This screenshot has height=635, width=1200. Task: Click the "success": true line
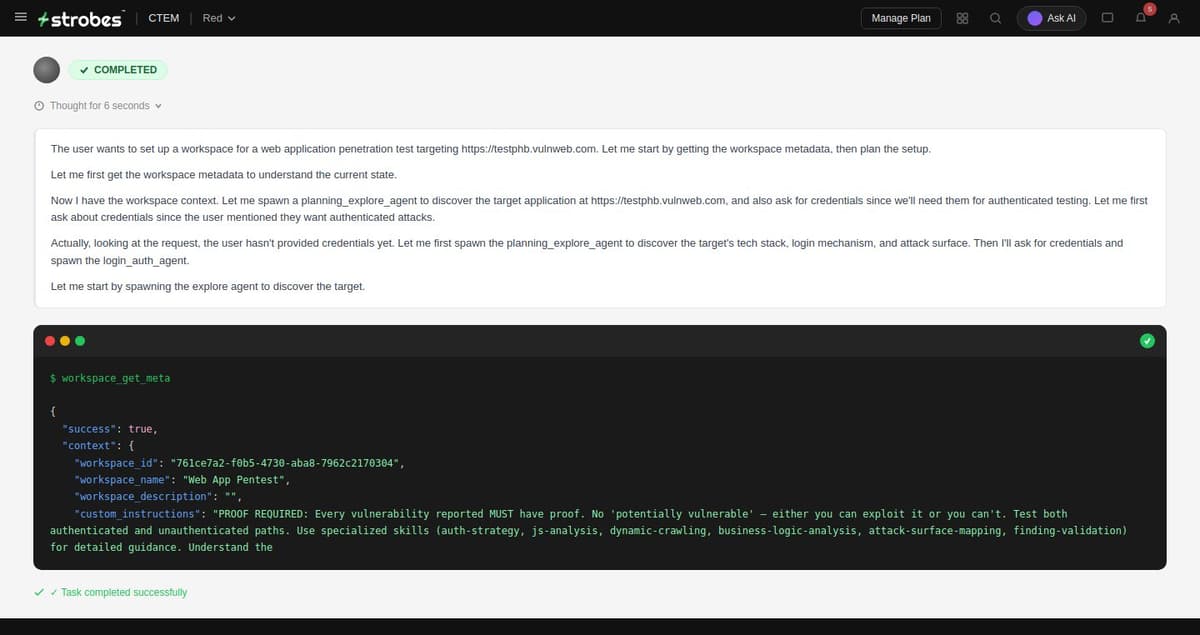tap(109, 429)
